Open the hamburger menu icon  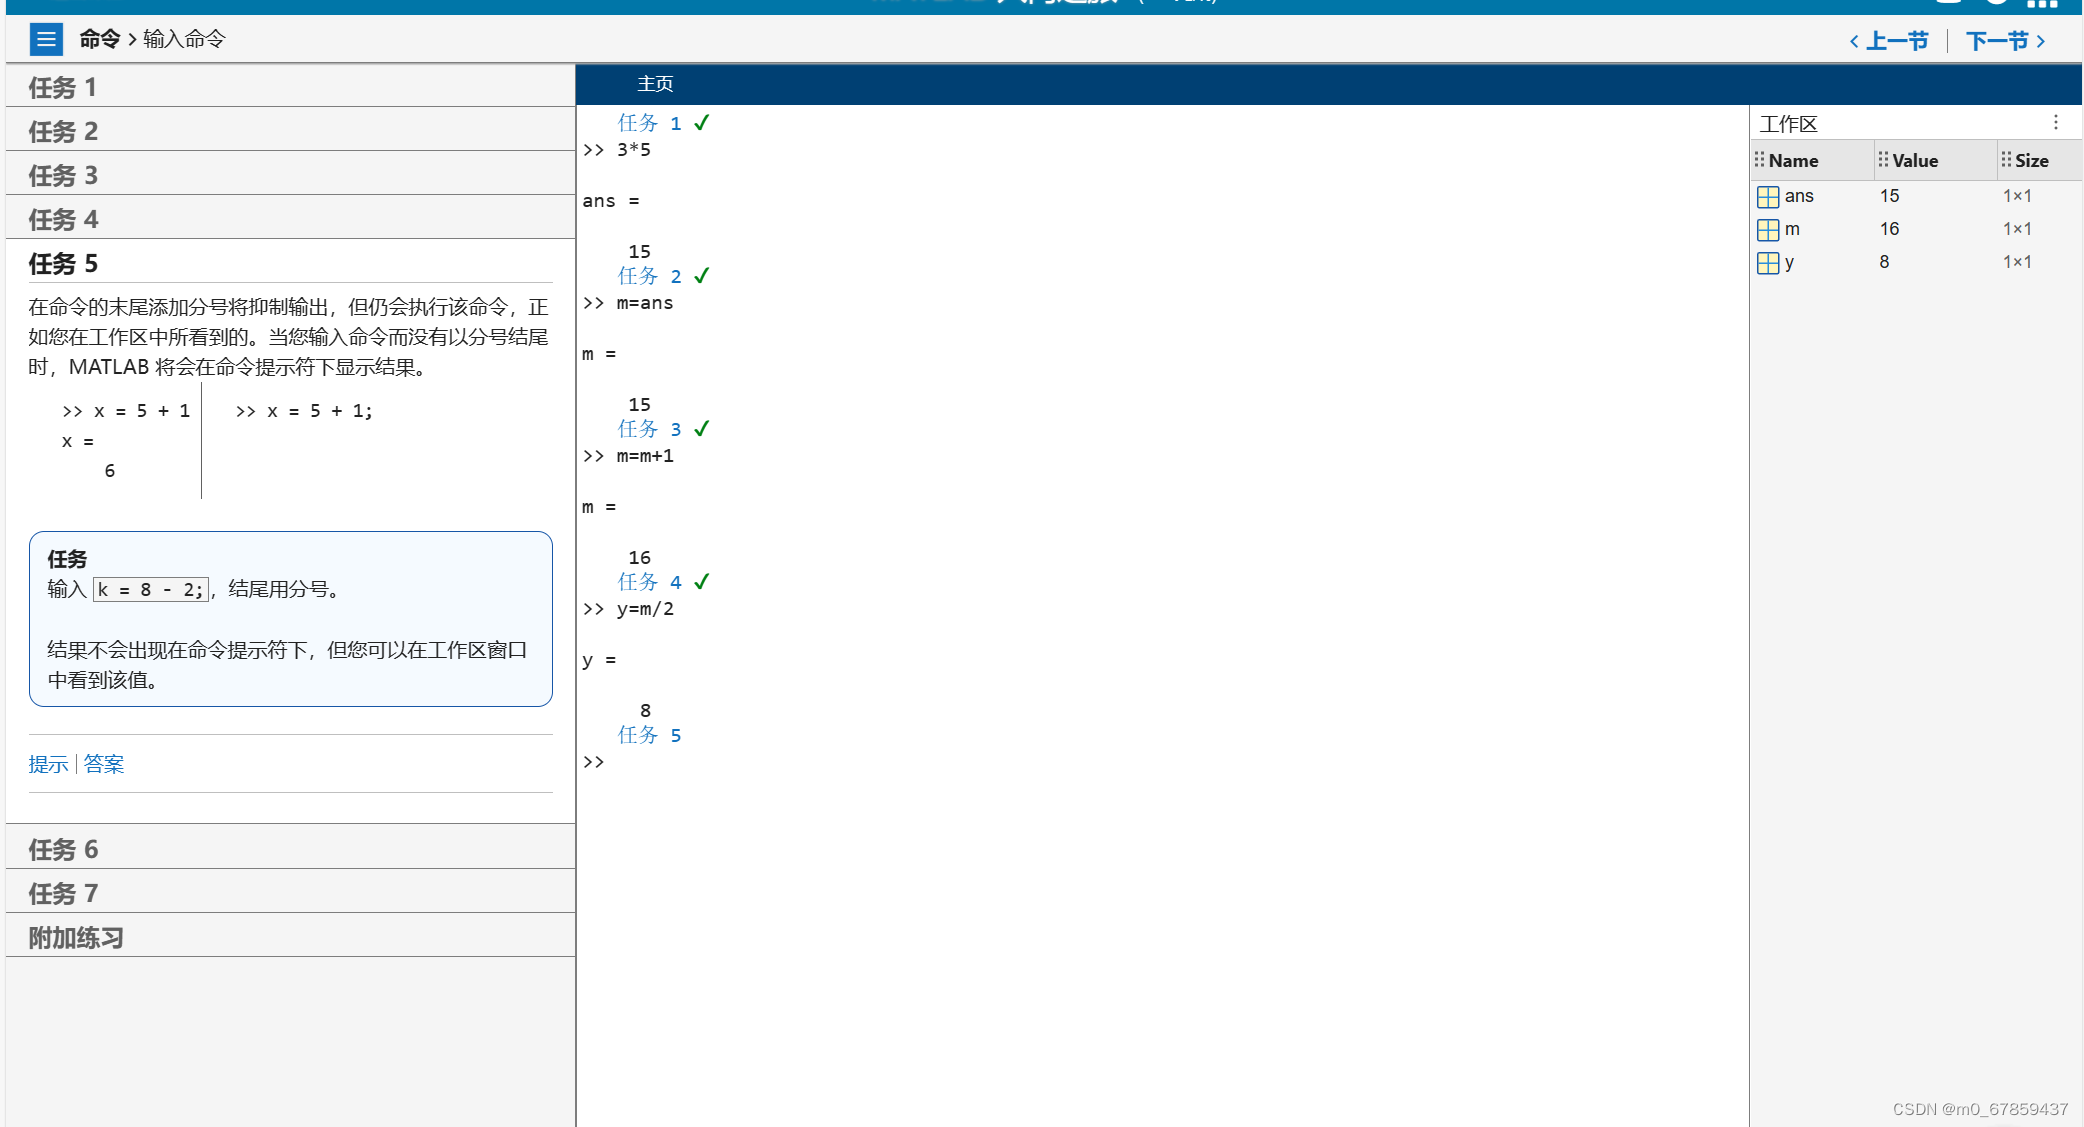click(46, 39)
